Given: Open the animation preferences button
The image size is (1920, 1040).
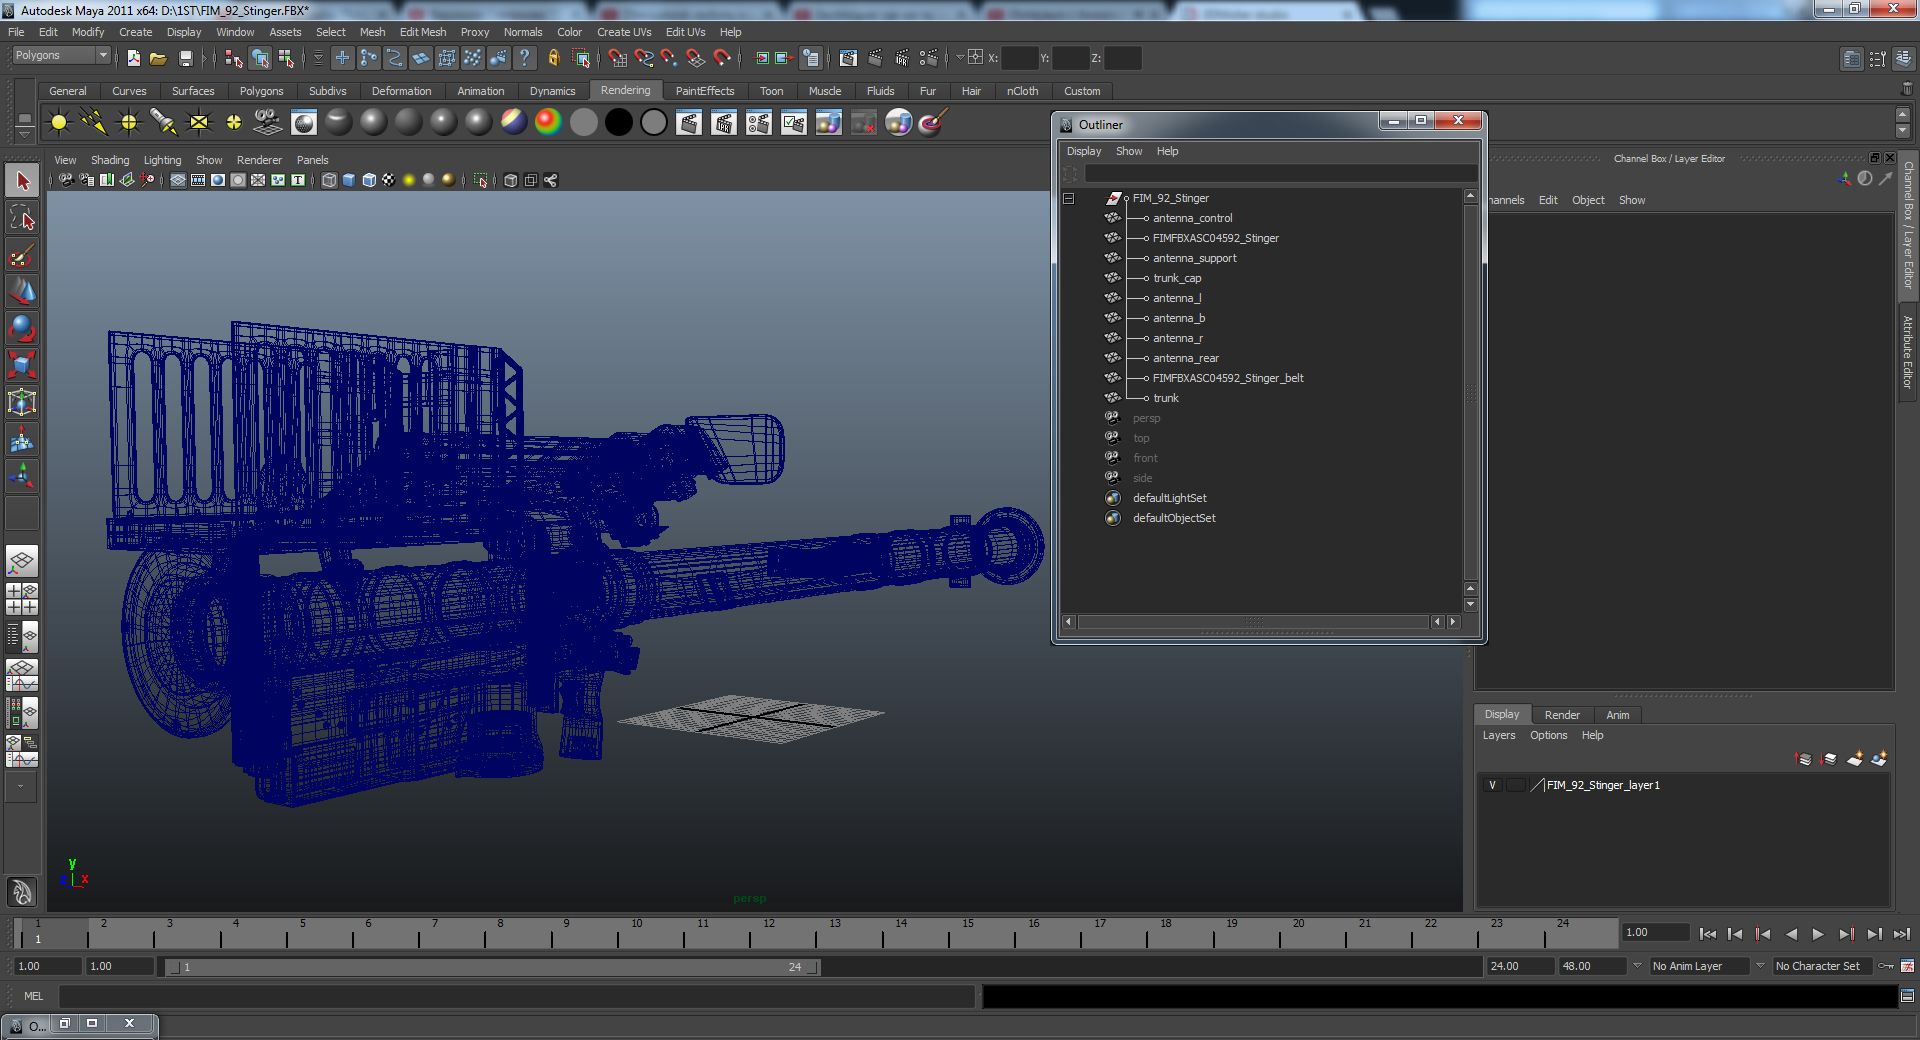Looking at the screenshot, I should [x=1907, y=966].
